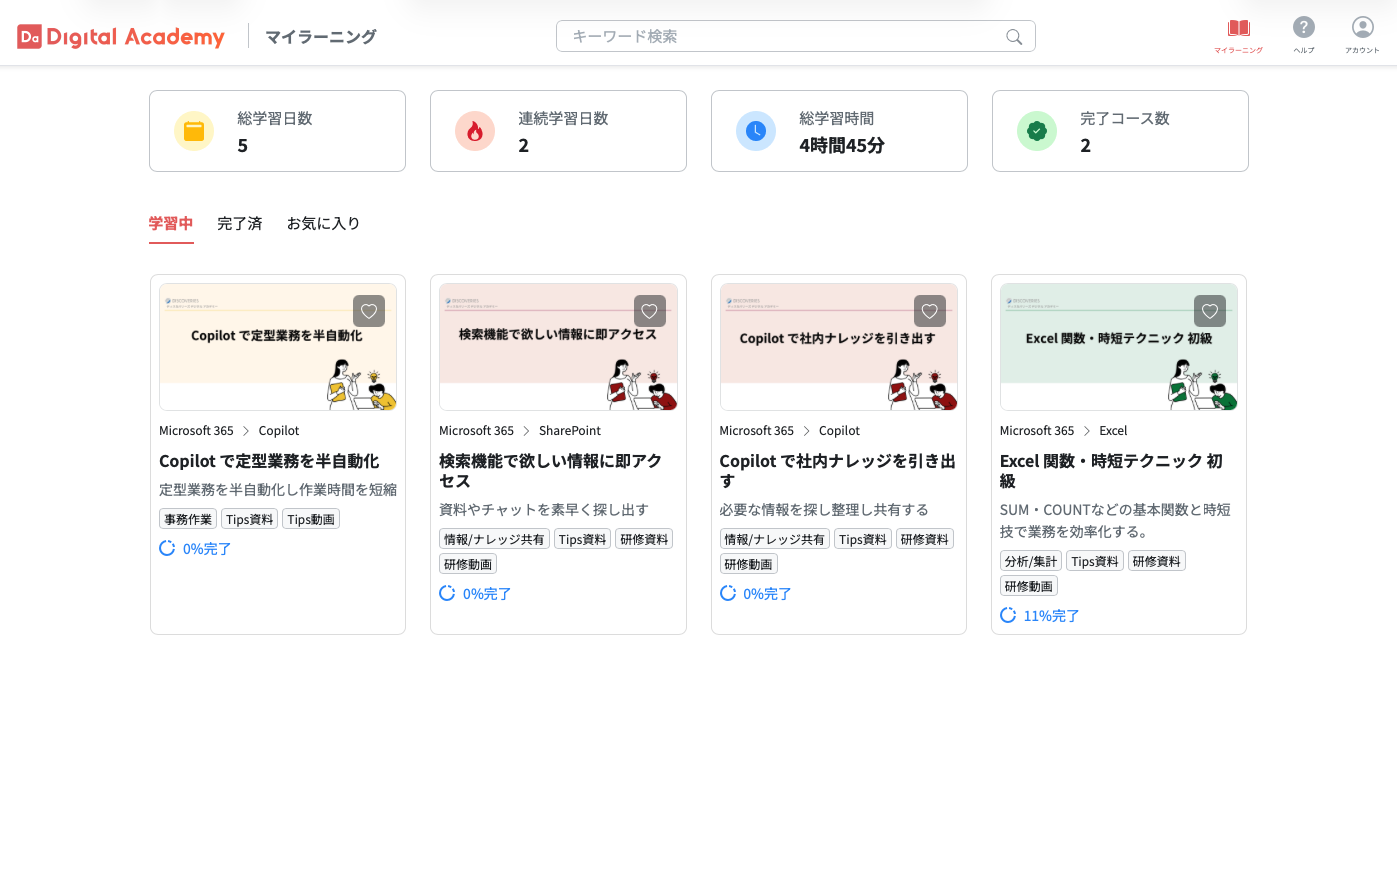Click the マイラーニング page title
1397x890 pixels.
coord(321,37)
